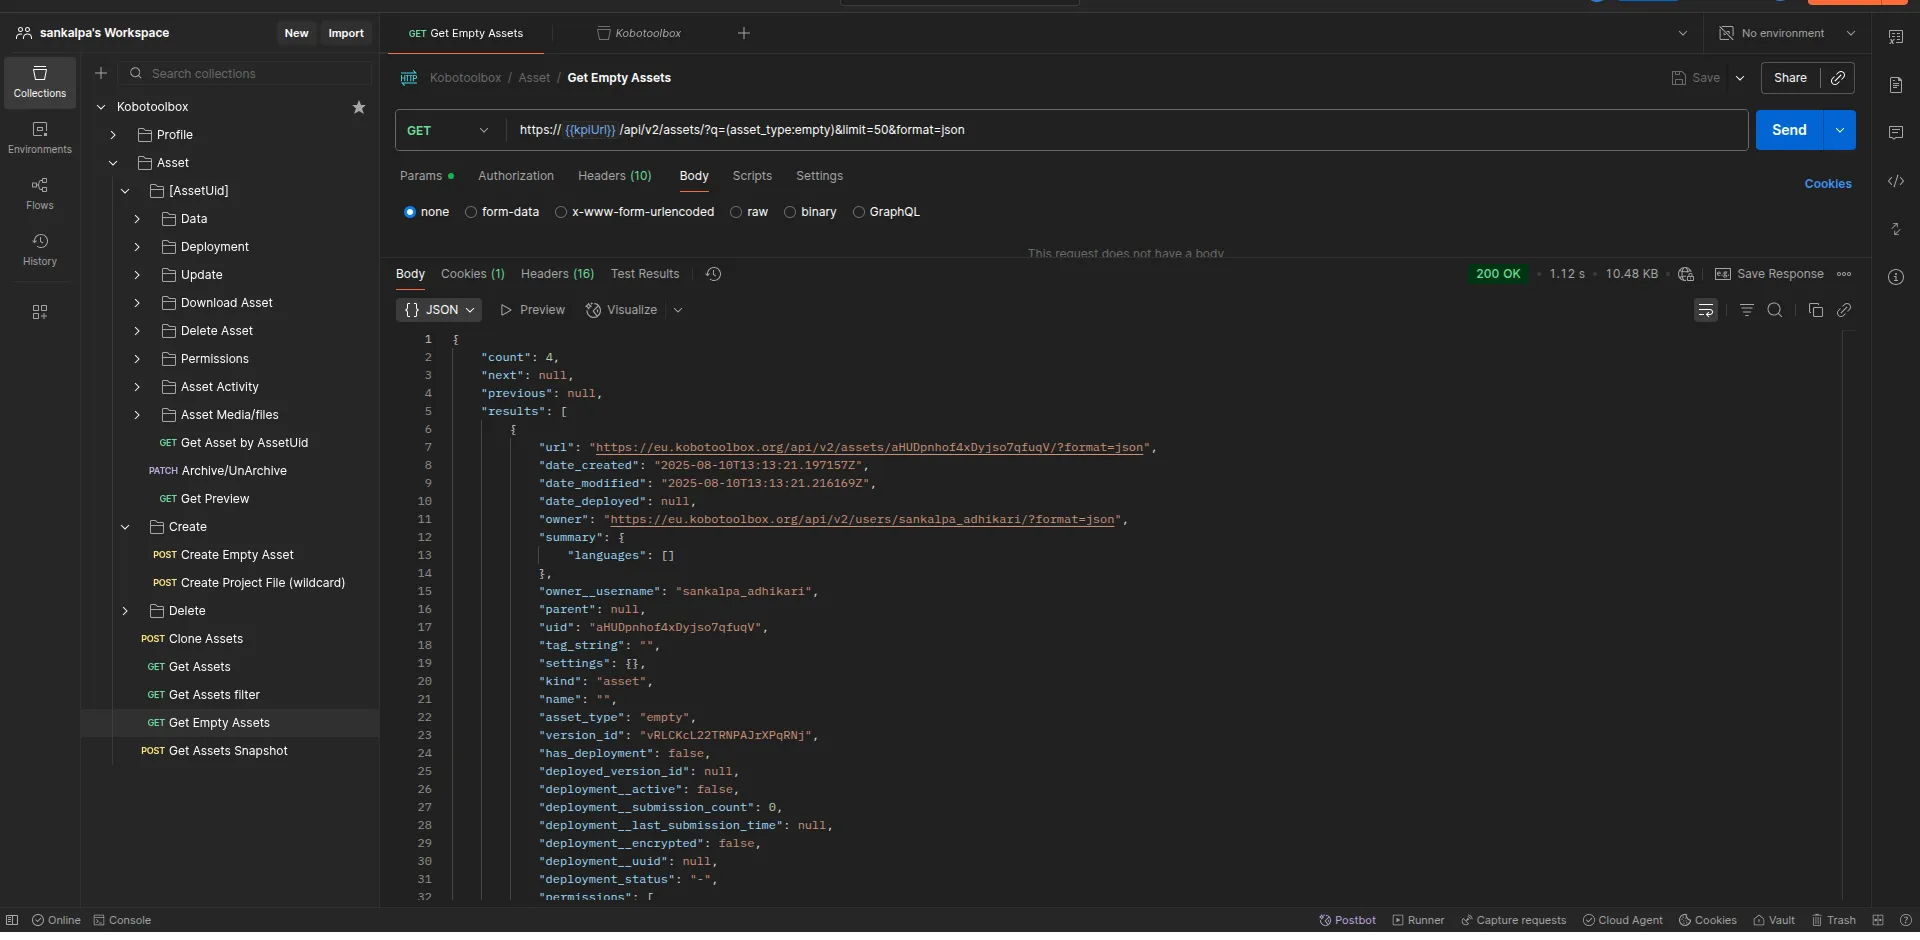Select the form-data radio button
The height and width of the screenshot is (940, 1920).
(x=471, y=212)
